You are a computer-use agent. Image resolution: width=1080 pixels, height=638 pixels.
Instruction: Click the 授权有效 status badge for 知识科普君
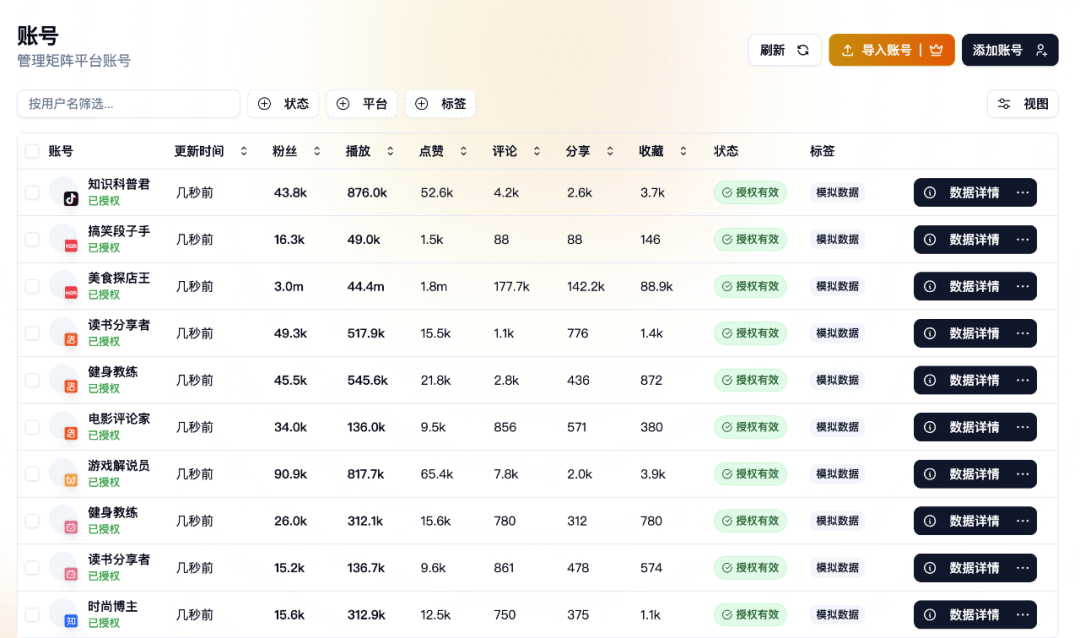pos(750,193)
